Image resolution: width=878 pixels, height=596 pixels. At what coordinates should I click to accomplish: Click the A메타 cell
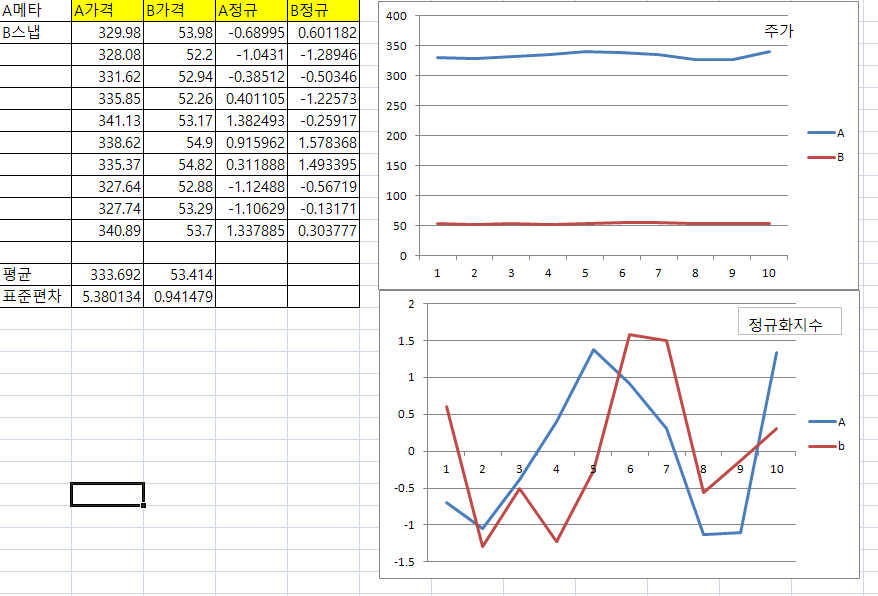[x=36, y=11]
